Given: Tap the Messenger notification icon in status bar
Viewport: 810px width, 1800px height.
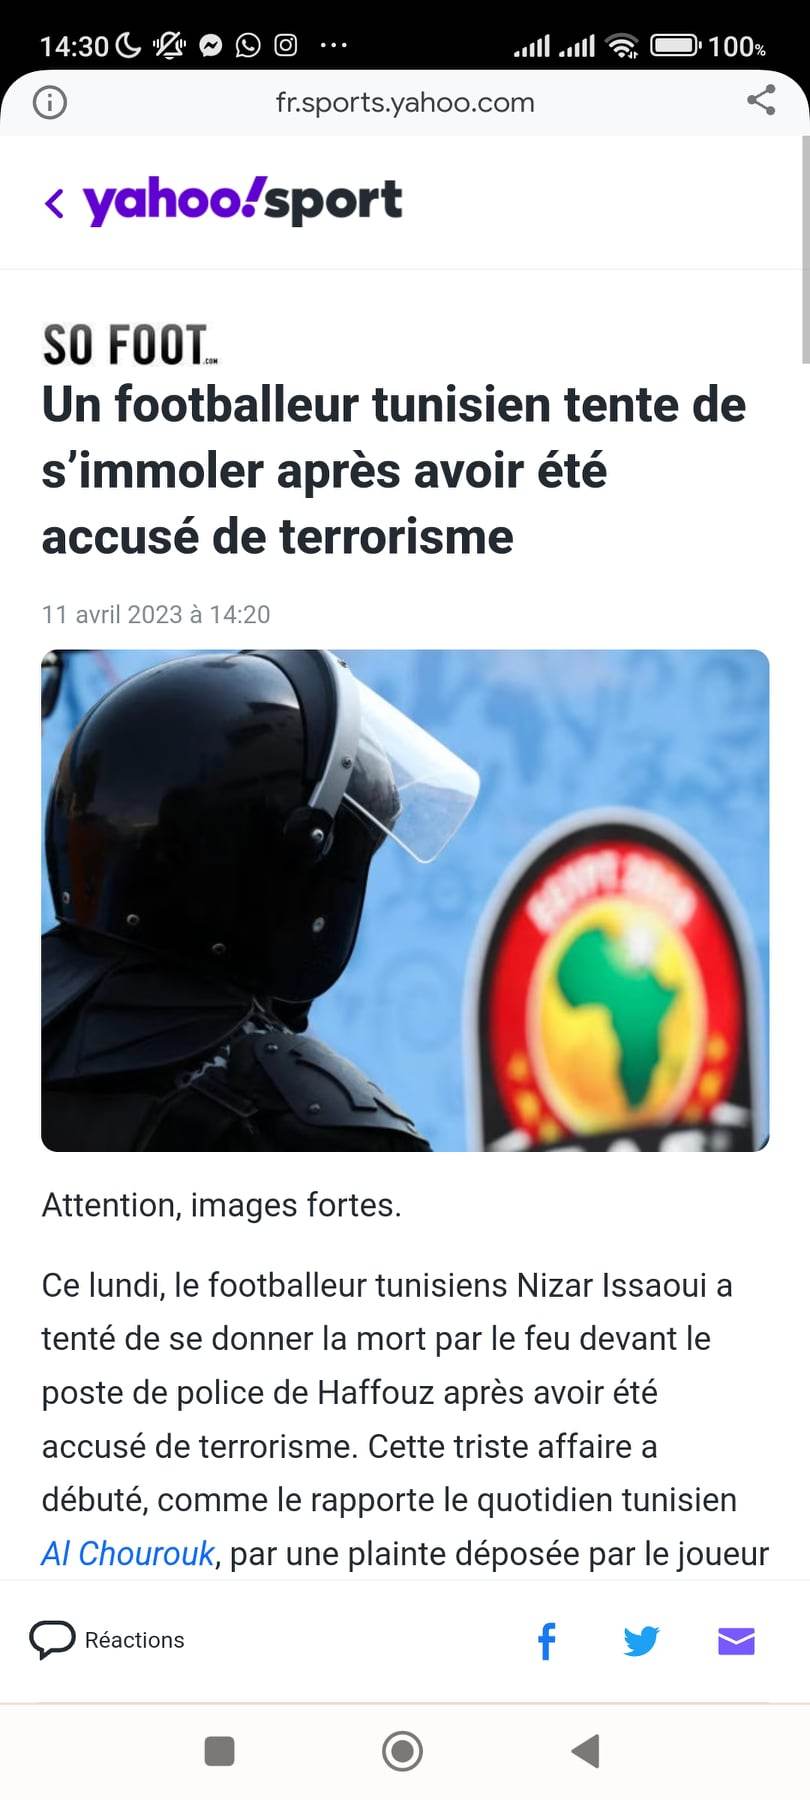Looking at the screenshot, I should (x=211, y=45).
